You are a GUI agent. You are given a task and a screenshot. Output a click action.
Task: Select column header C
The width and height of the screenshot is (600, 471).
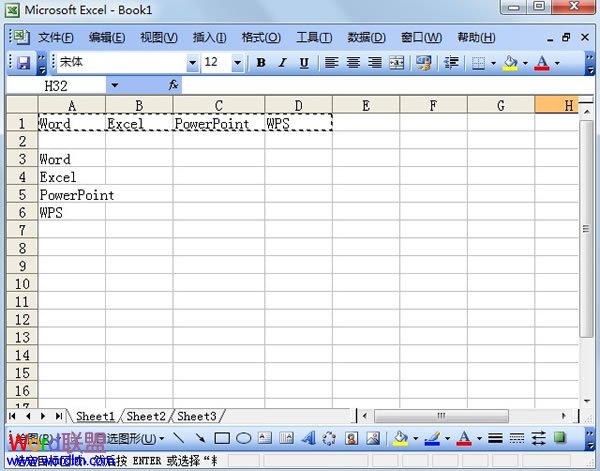[x=218, y=105]
